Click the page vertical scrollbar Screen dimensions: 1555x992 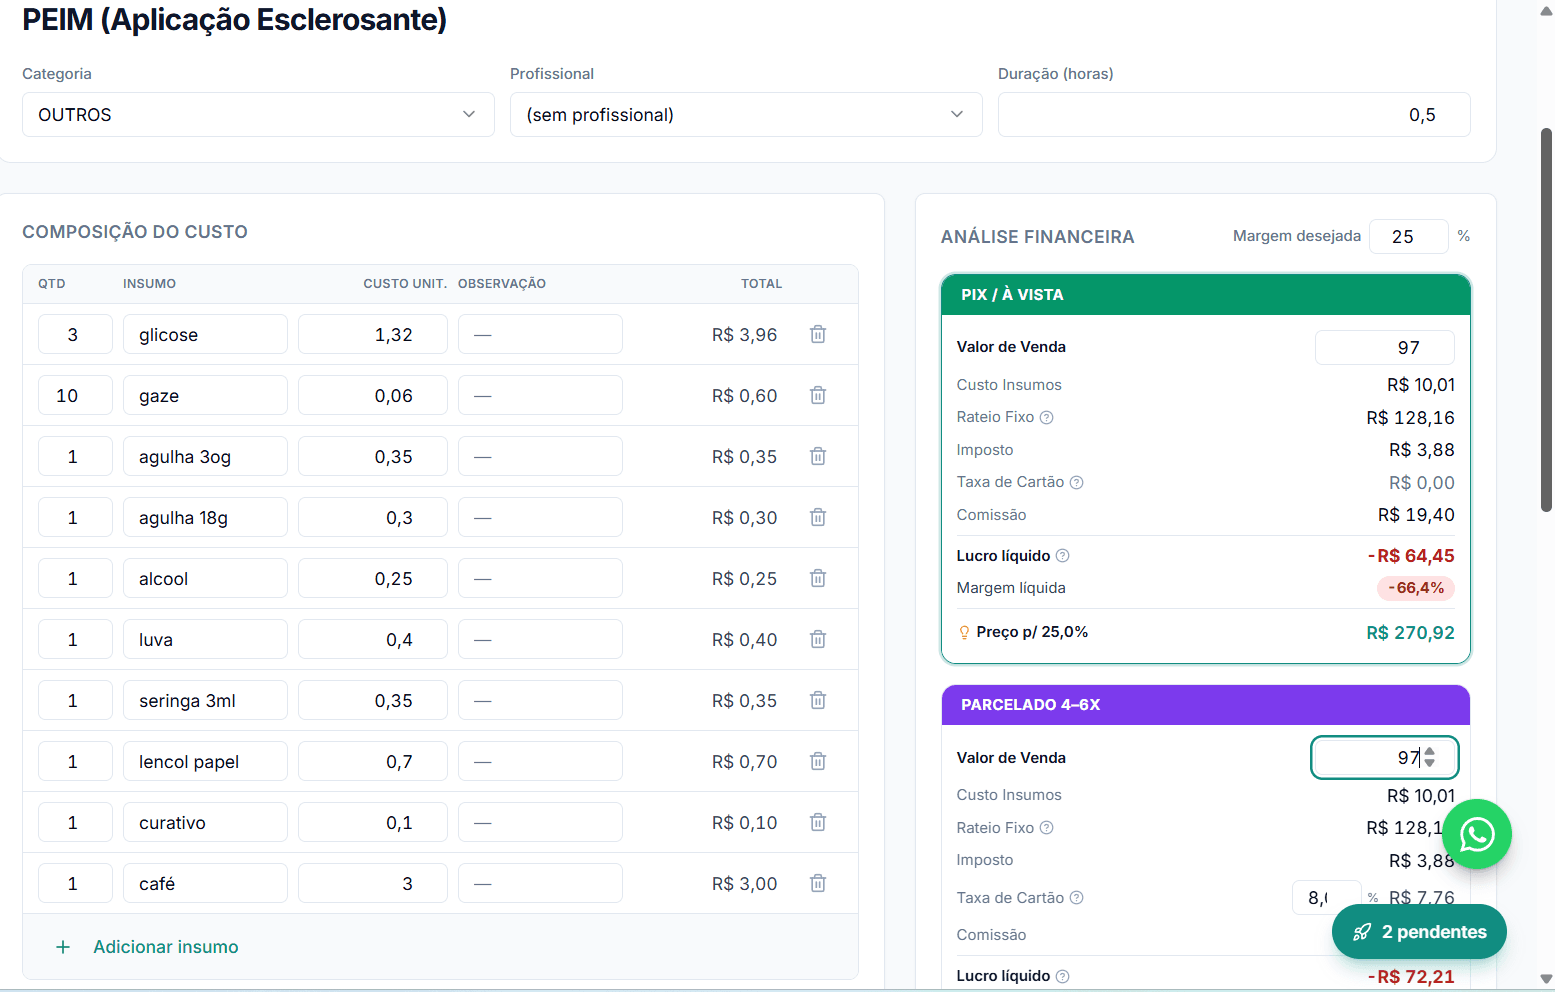[x=1547, y=320]
